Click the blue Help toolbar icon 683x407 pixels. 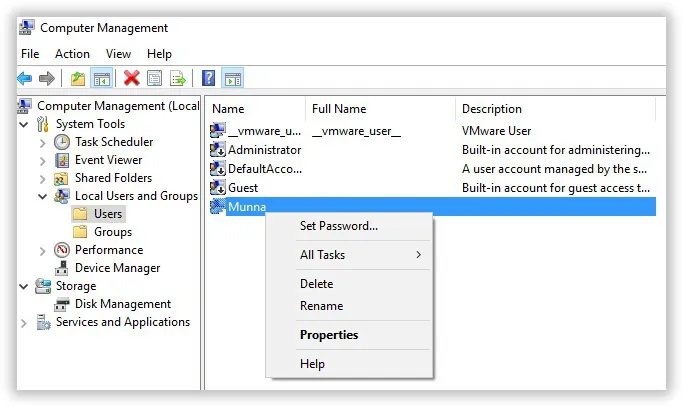point(208,78)
